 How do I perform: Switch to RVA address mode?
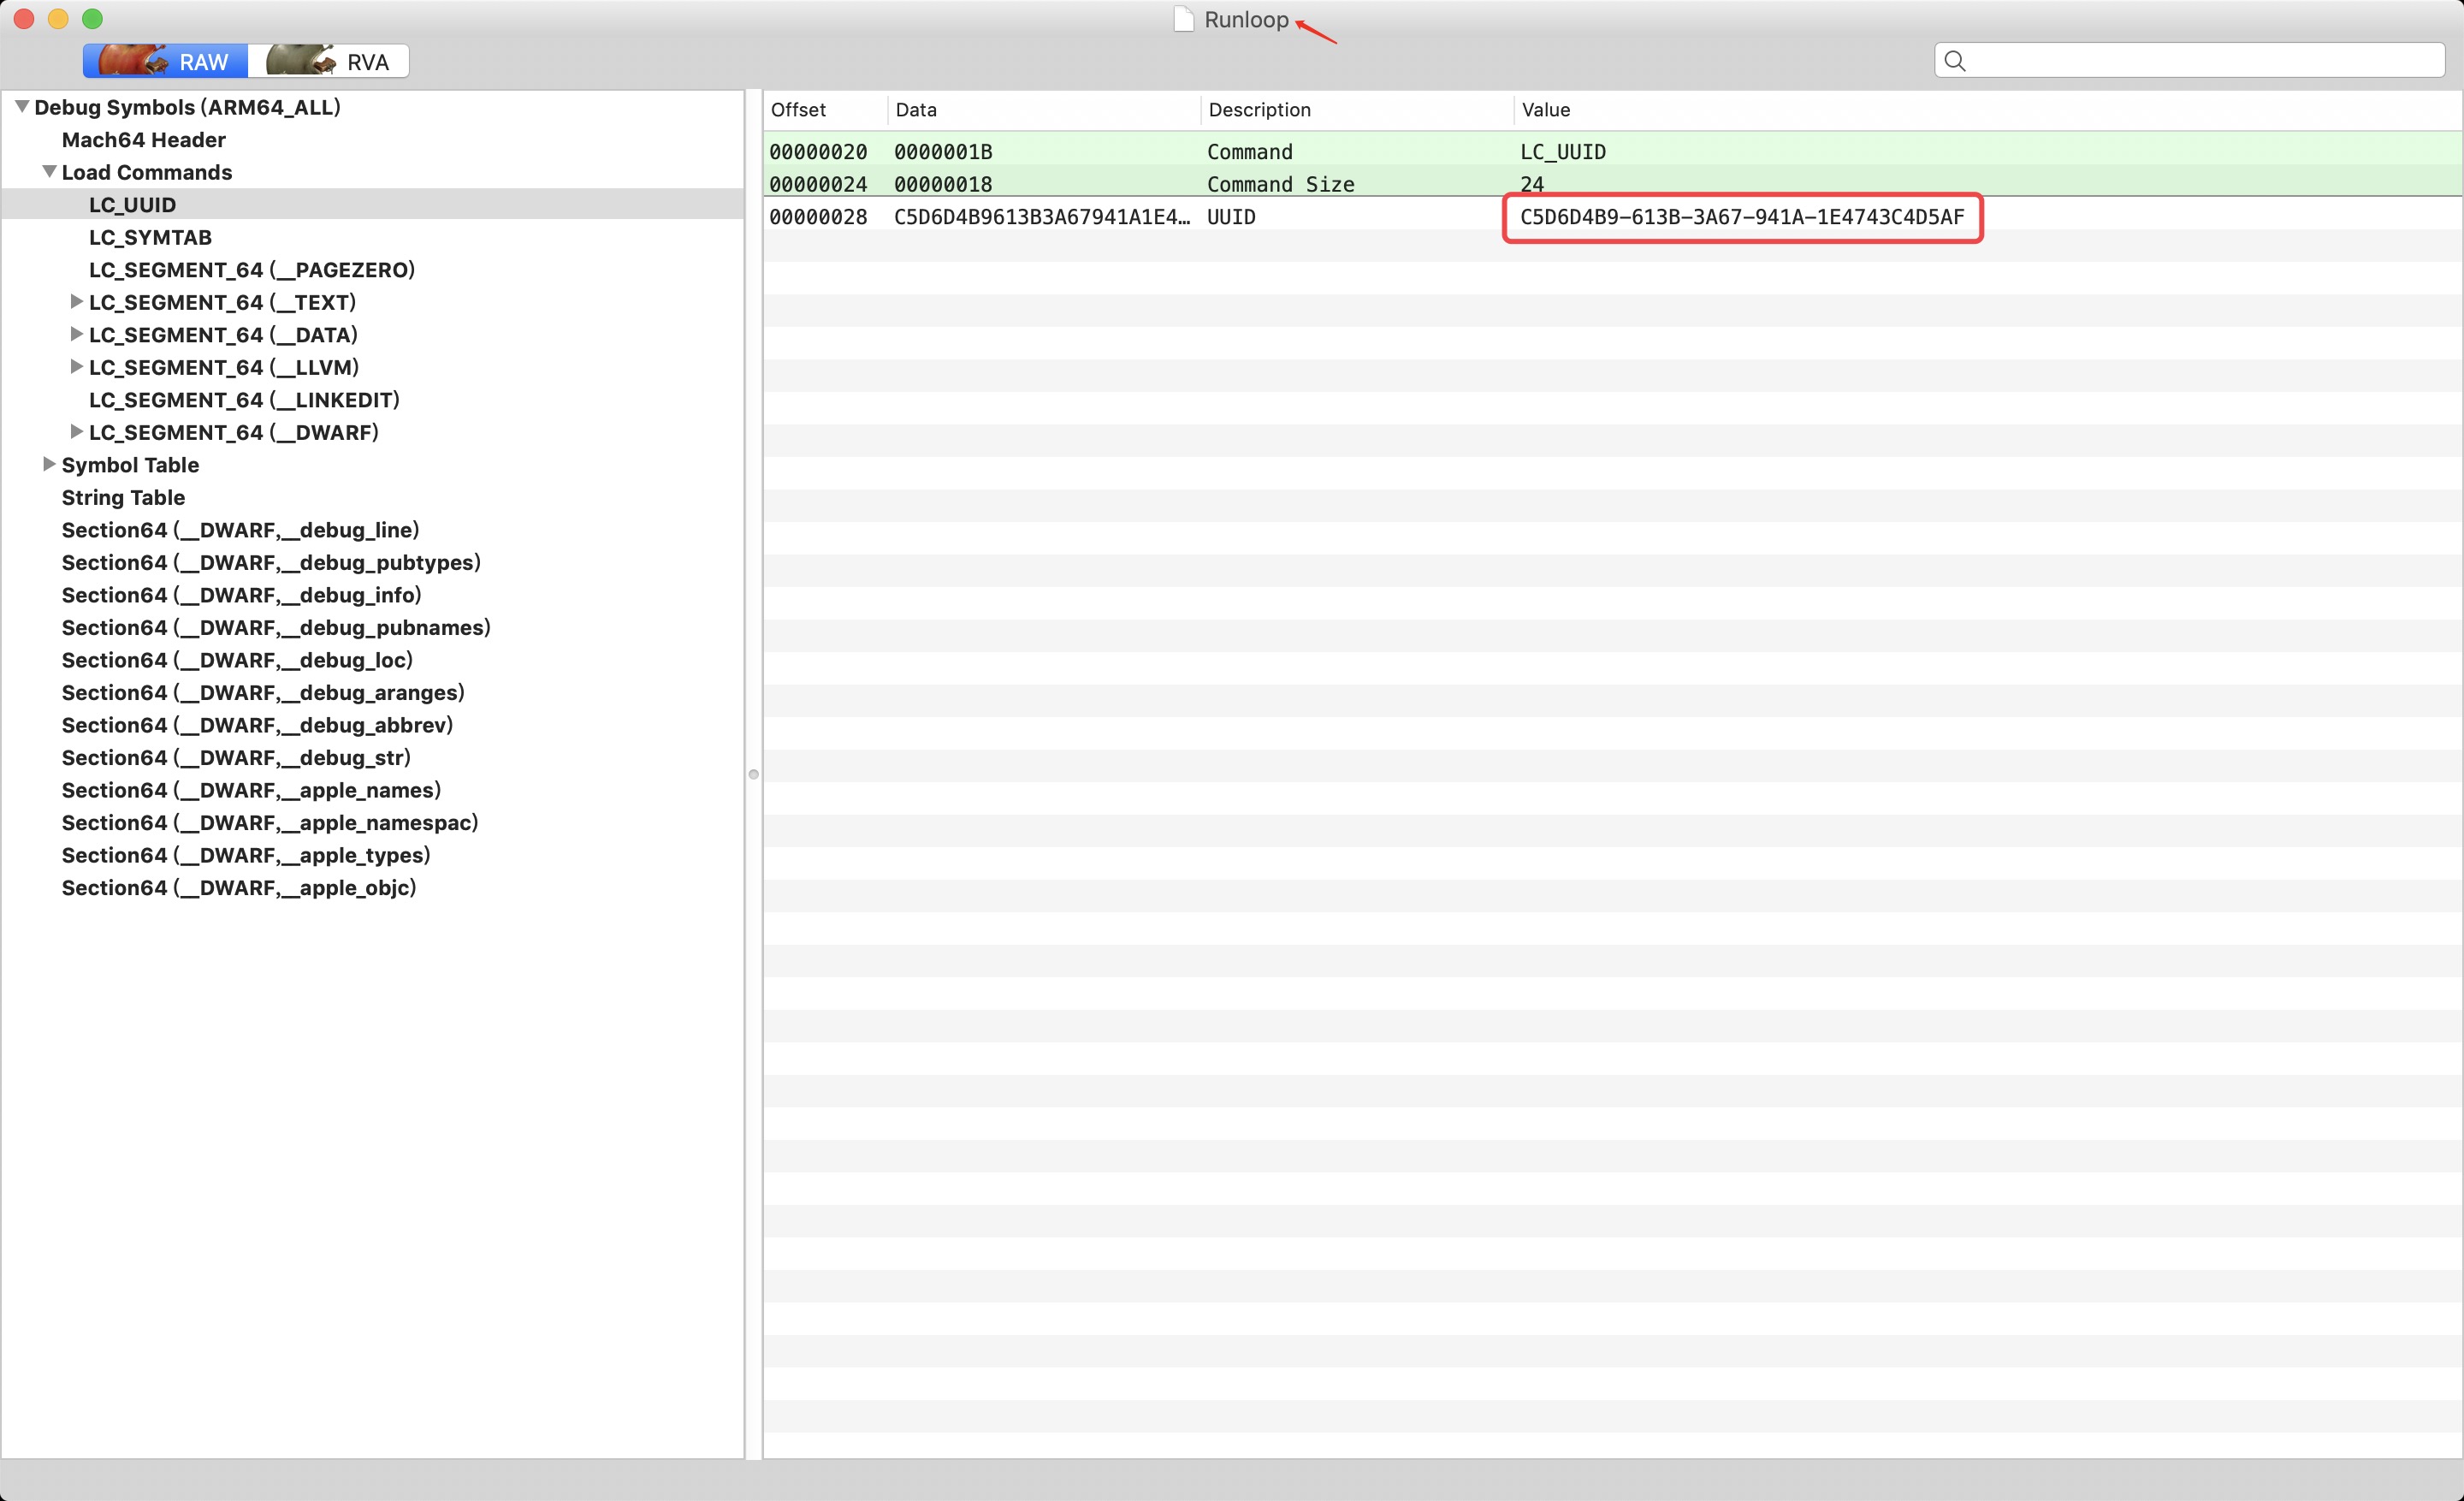329,61
